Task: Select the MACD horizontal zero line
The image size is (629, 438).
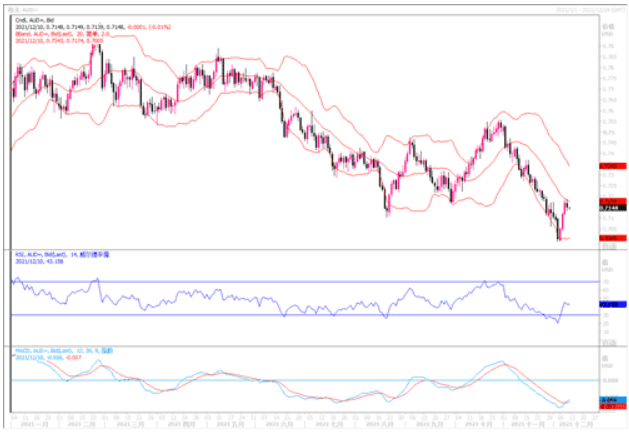Action: pyautogui.click(x=300, y=380)
